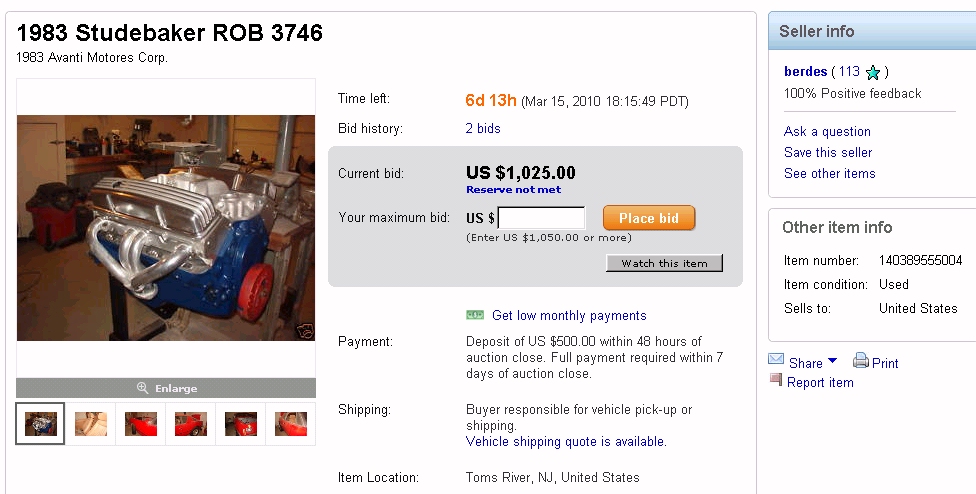976x494 pixels.
Task: Click the maximum bid input field
Action: (x=541, y=218)
